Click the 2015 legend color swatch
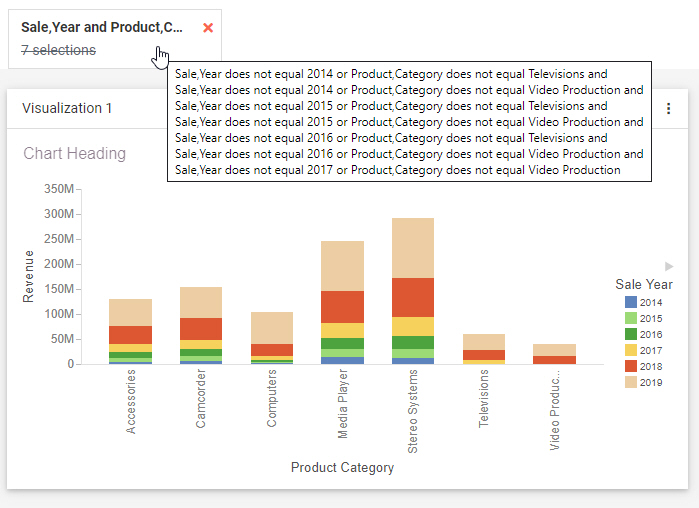699x508 pixels. 630,318
